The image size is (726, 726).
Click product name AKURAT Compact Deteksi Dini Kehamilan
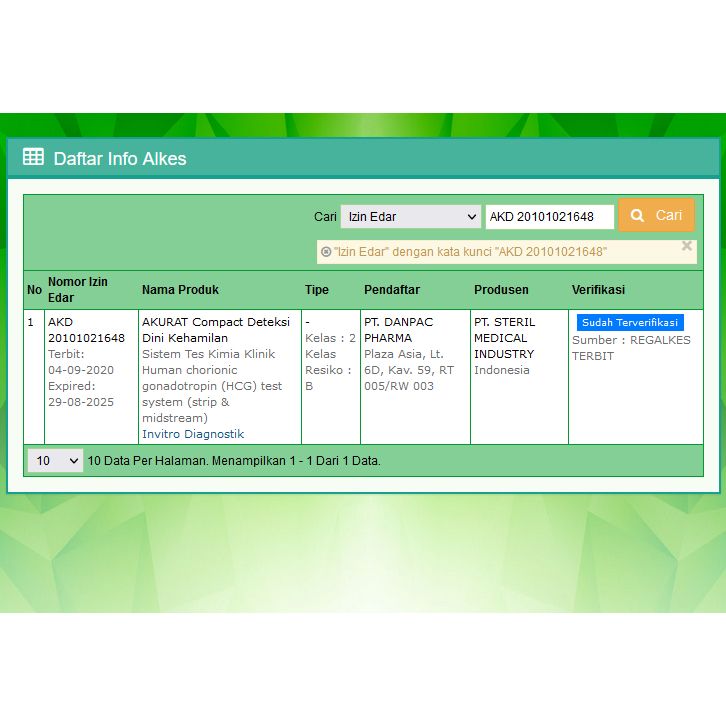coord(216,330)
